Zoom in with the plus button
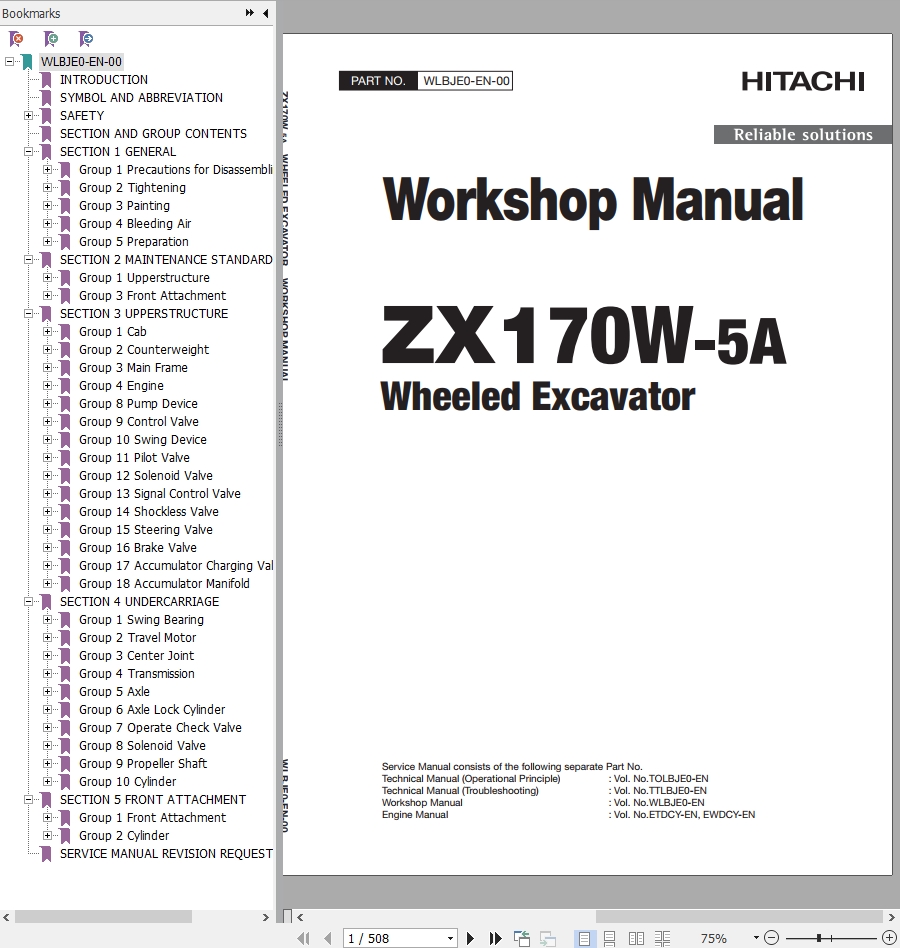The width and height of the screenshot is (900, 948). (889, 938)
